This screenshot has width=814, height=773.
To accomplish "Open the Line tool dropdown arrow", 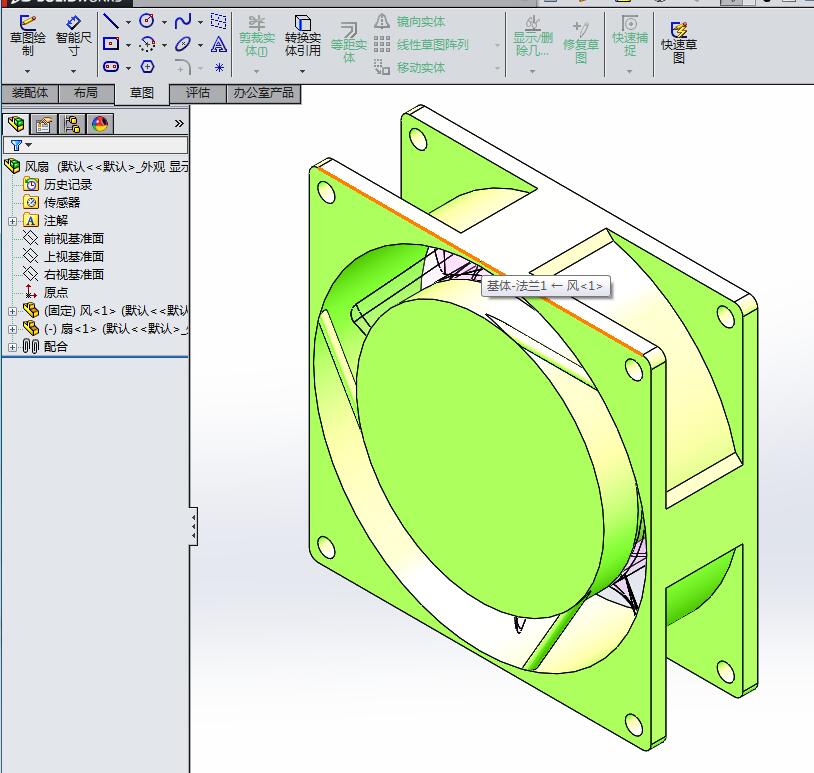I will (128, 22).
